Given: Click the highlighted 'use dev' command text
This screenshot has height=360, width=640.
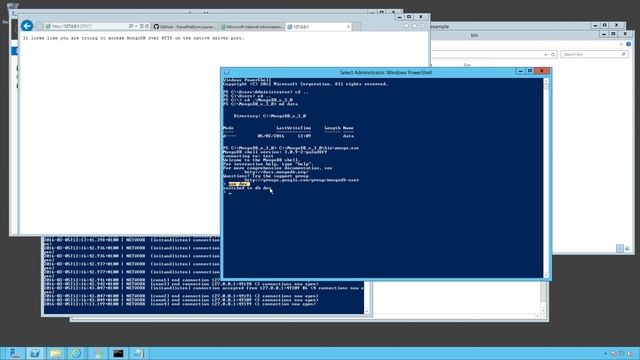Looking at the screenshot, I should [239, 184].
